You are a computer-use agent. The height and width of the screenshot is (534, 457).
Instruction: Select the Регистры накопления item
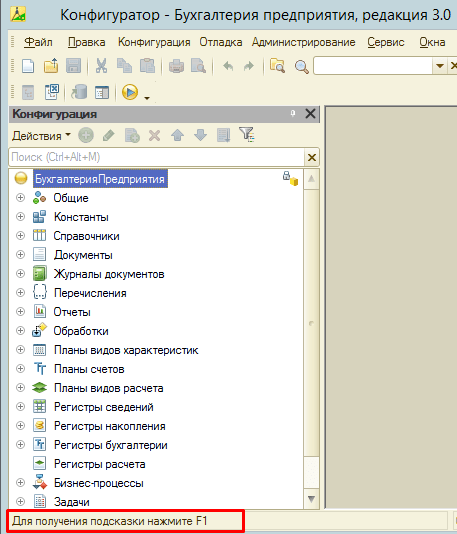tap(110, 426)
